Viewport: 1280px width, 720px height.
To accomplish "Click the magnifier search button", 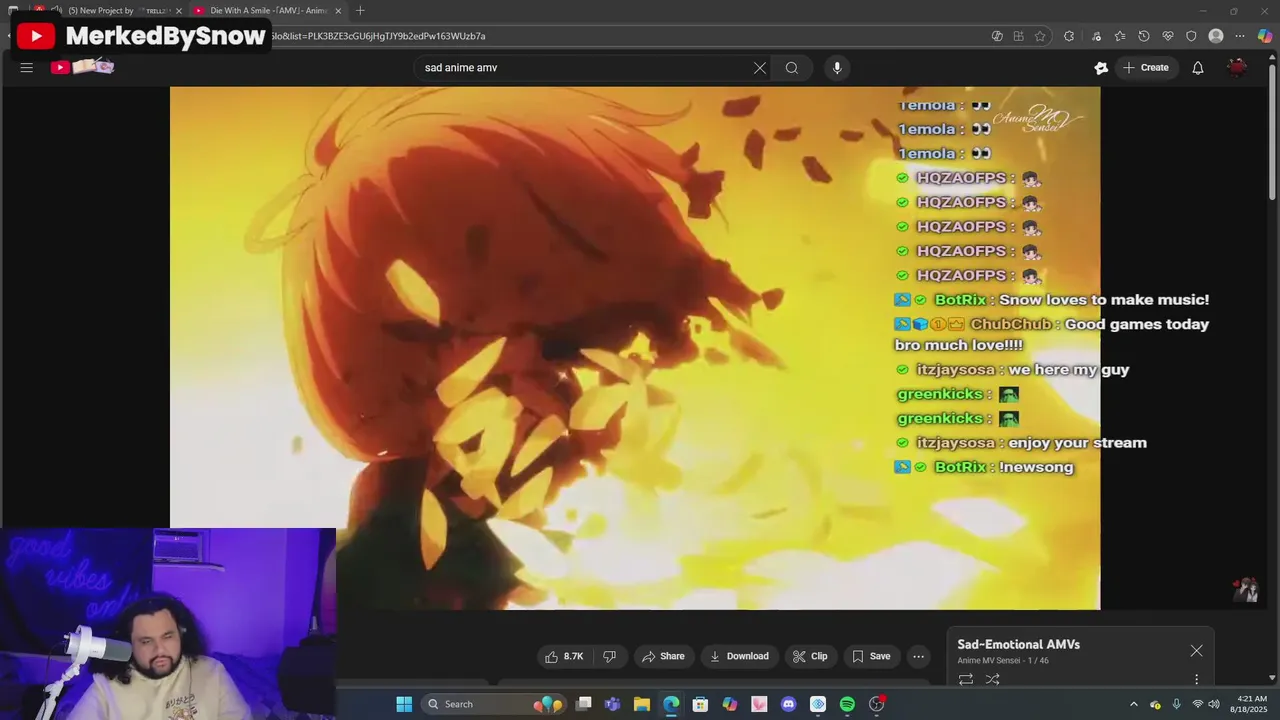I will tap(792, 68).
